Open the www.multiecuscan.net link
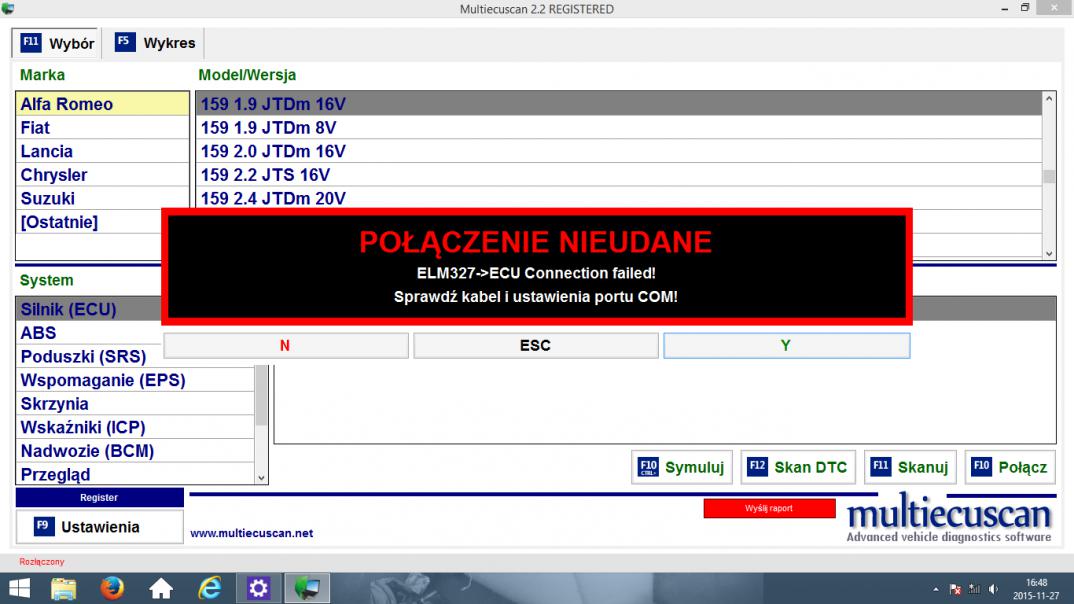 pyautogui.click(x=251, y=533)
